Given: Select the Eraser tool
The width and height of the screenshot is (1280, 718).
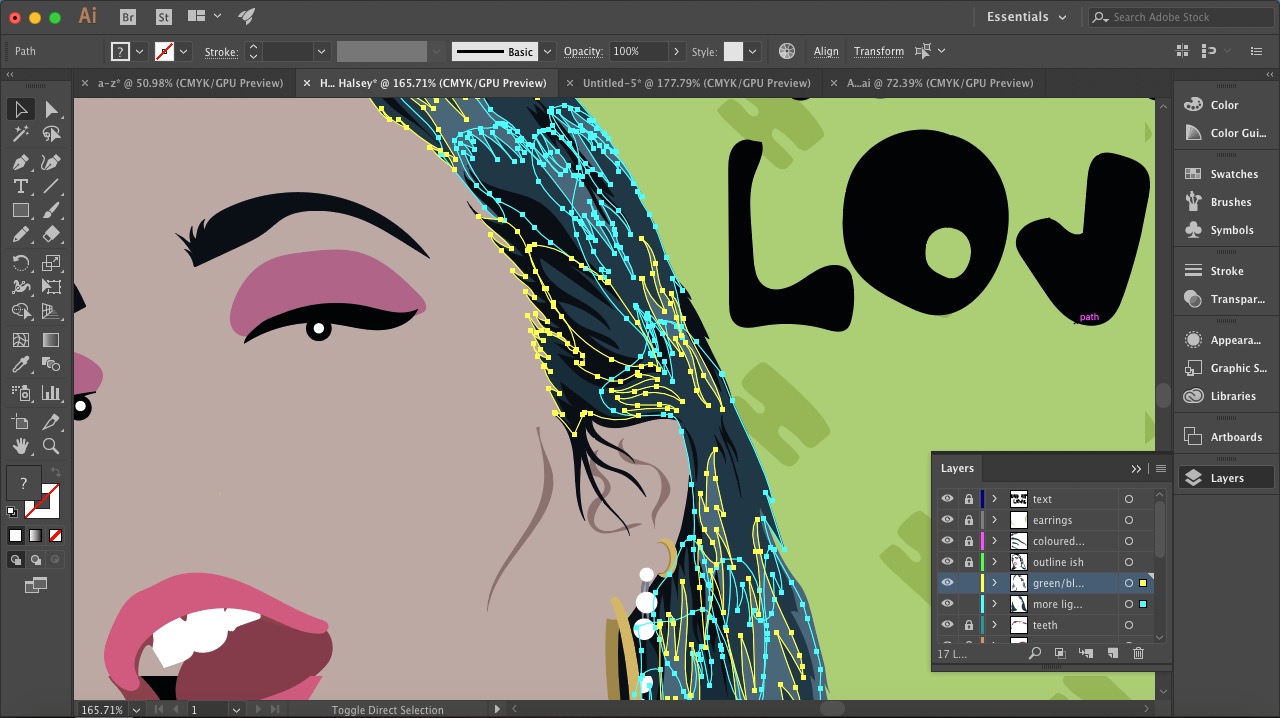Looking at the screenshot, I should pos(52,234).
